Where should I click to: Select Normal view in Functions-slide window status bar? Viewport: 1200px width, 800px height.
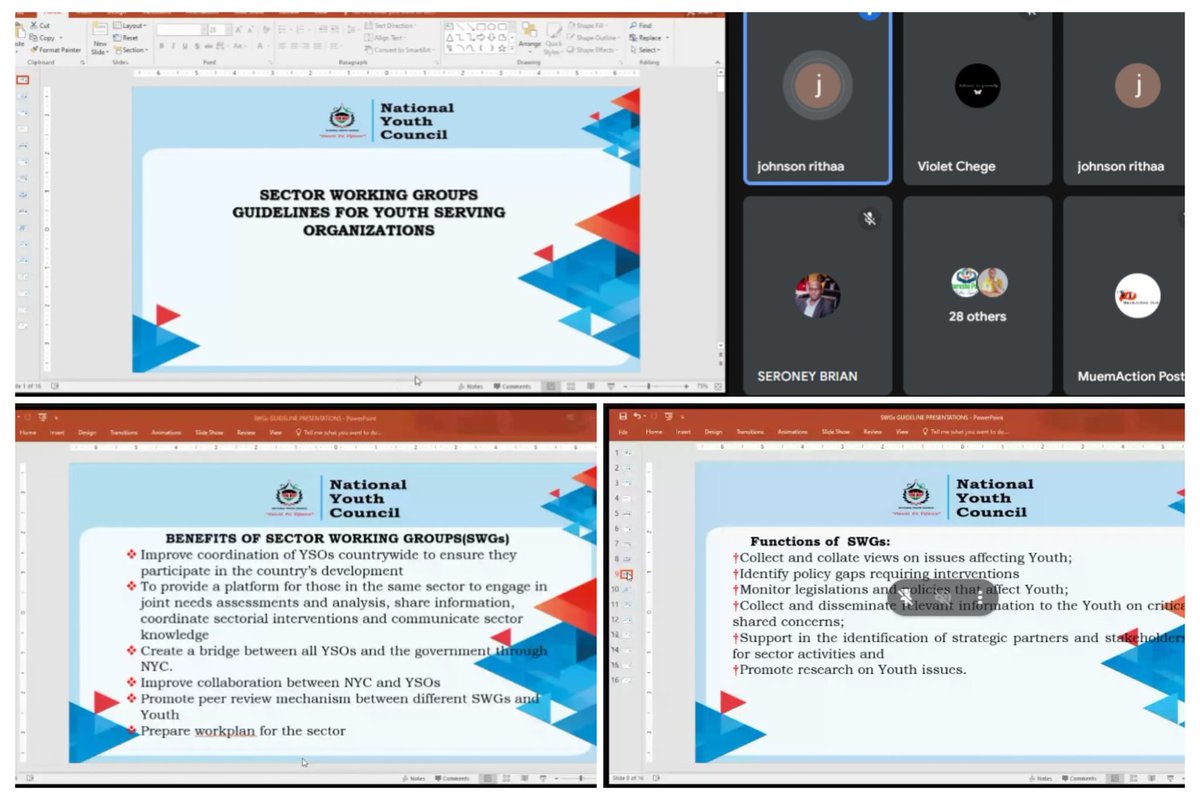pos(1115,777)
